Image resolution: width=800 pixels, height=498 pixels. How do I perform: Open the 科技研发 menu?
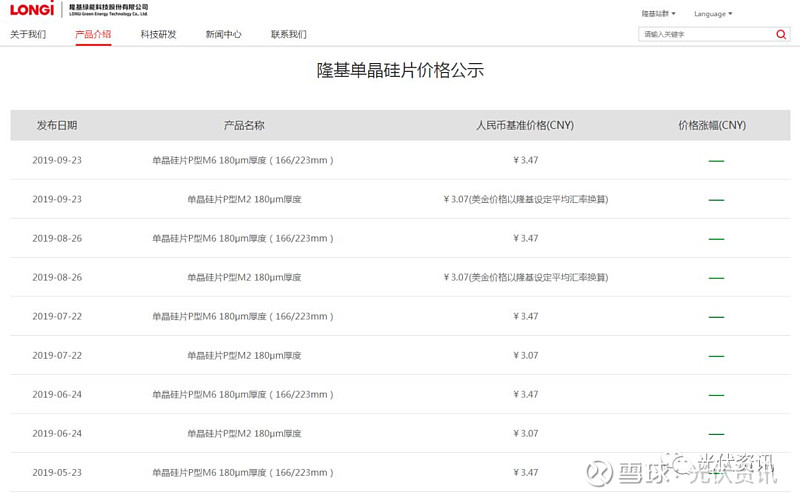[x=158, y=34]
